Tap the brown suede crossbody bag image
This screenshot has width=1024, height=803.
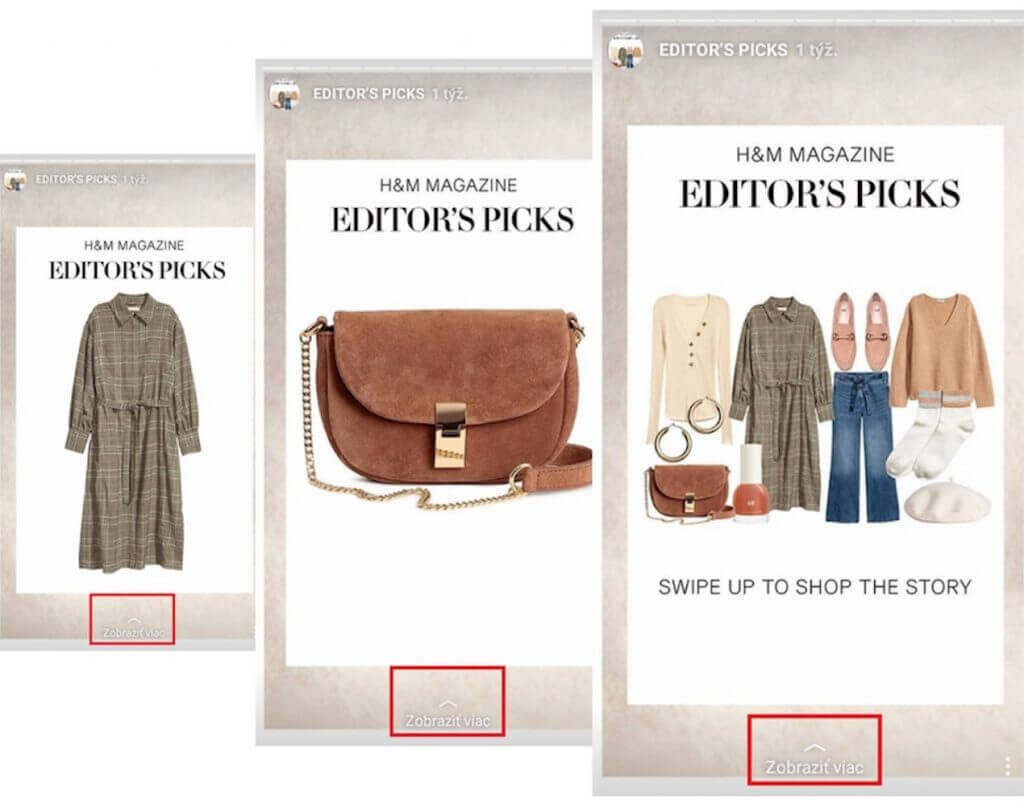(x=446, y=409)
